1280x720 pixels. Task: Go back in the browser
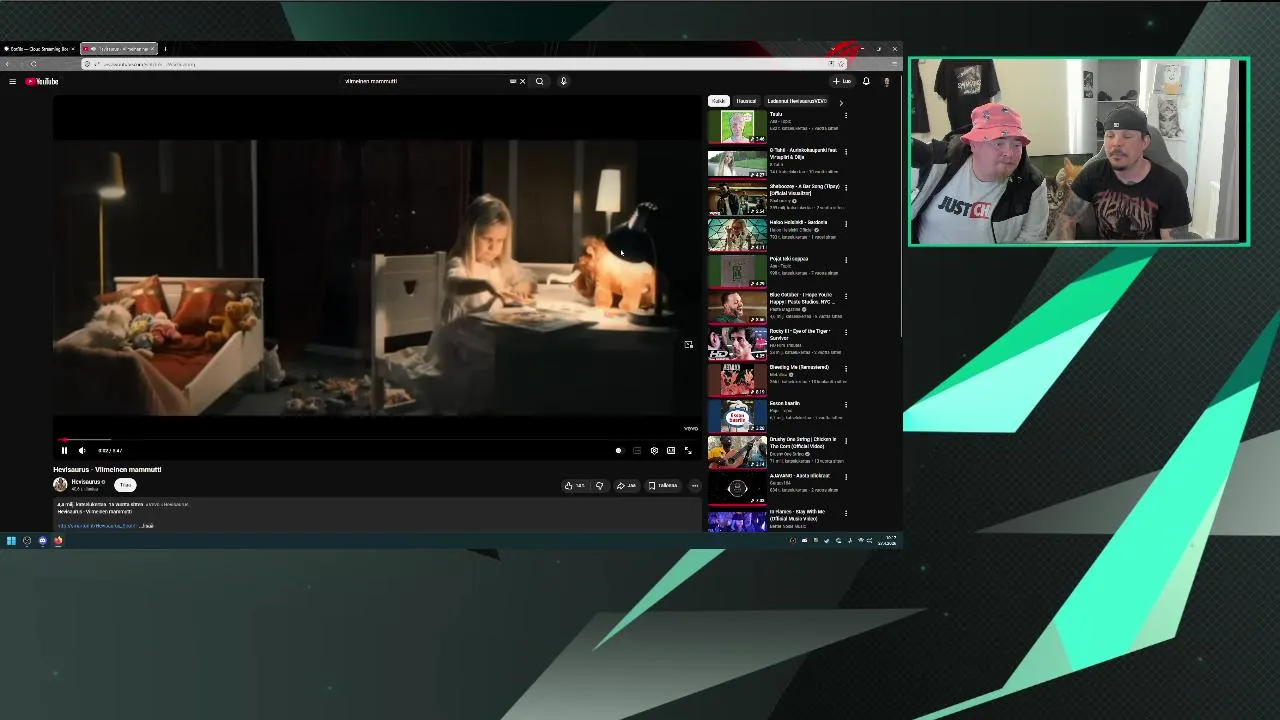8,64
